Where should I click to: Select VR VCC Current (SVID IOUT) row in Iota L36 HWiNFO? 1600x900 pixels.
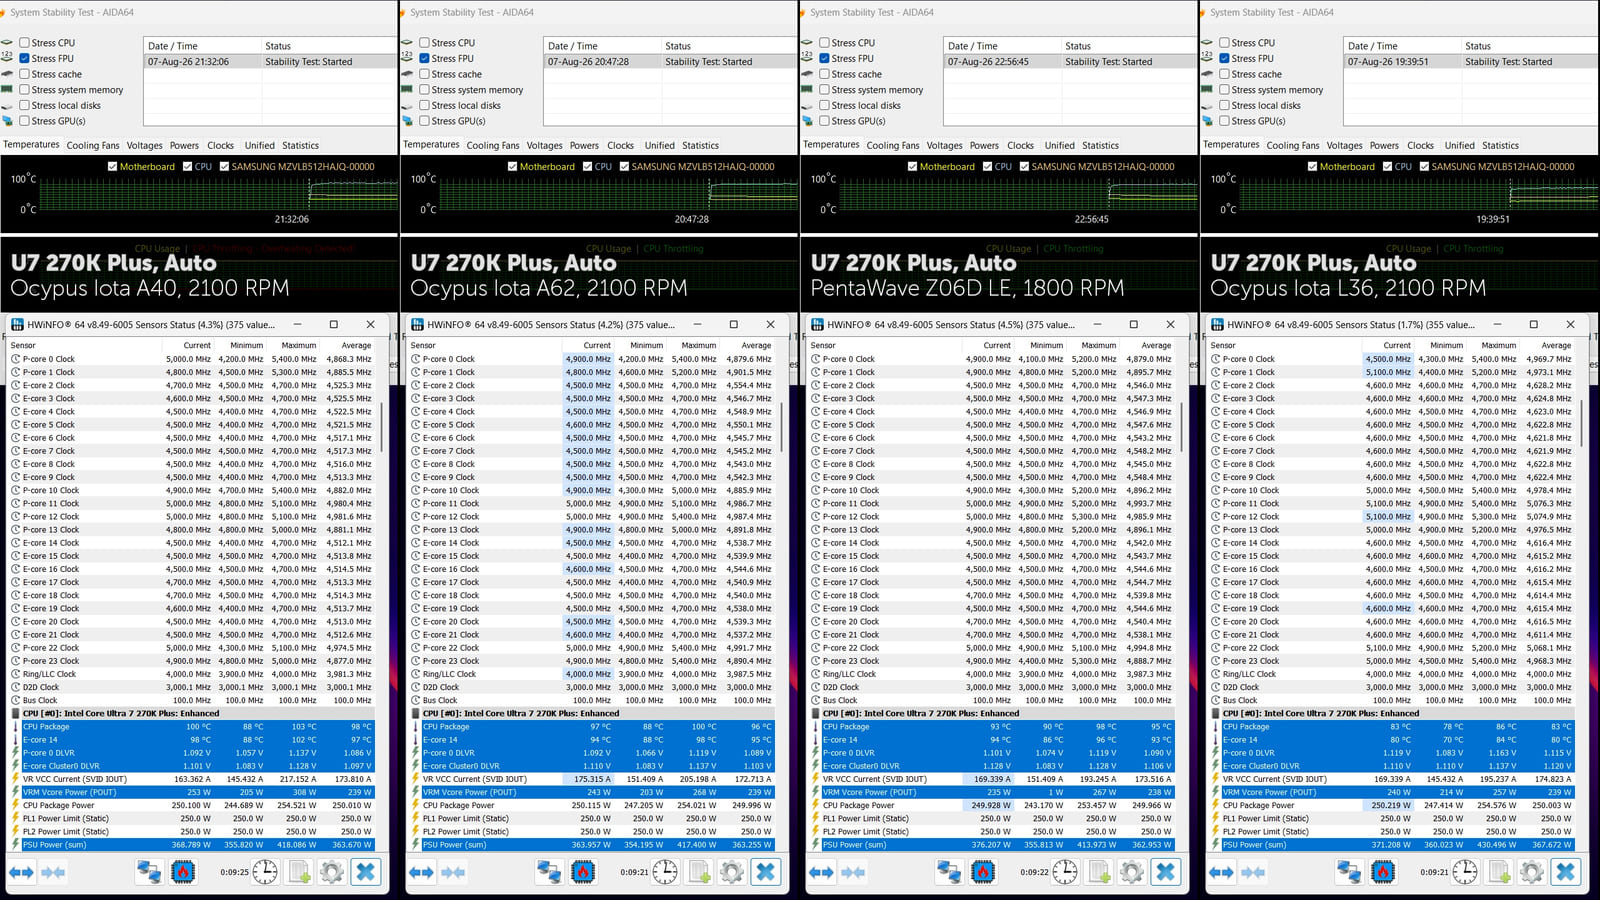tap(1391, 779)
